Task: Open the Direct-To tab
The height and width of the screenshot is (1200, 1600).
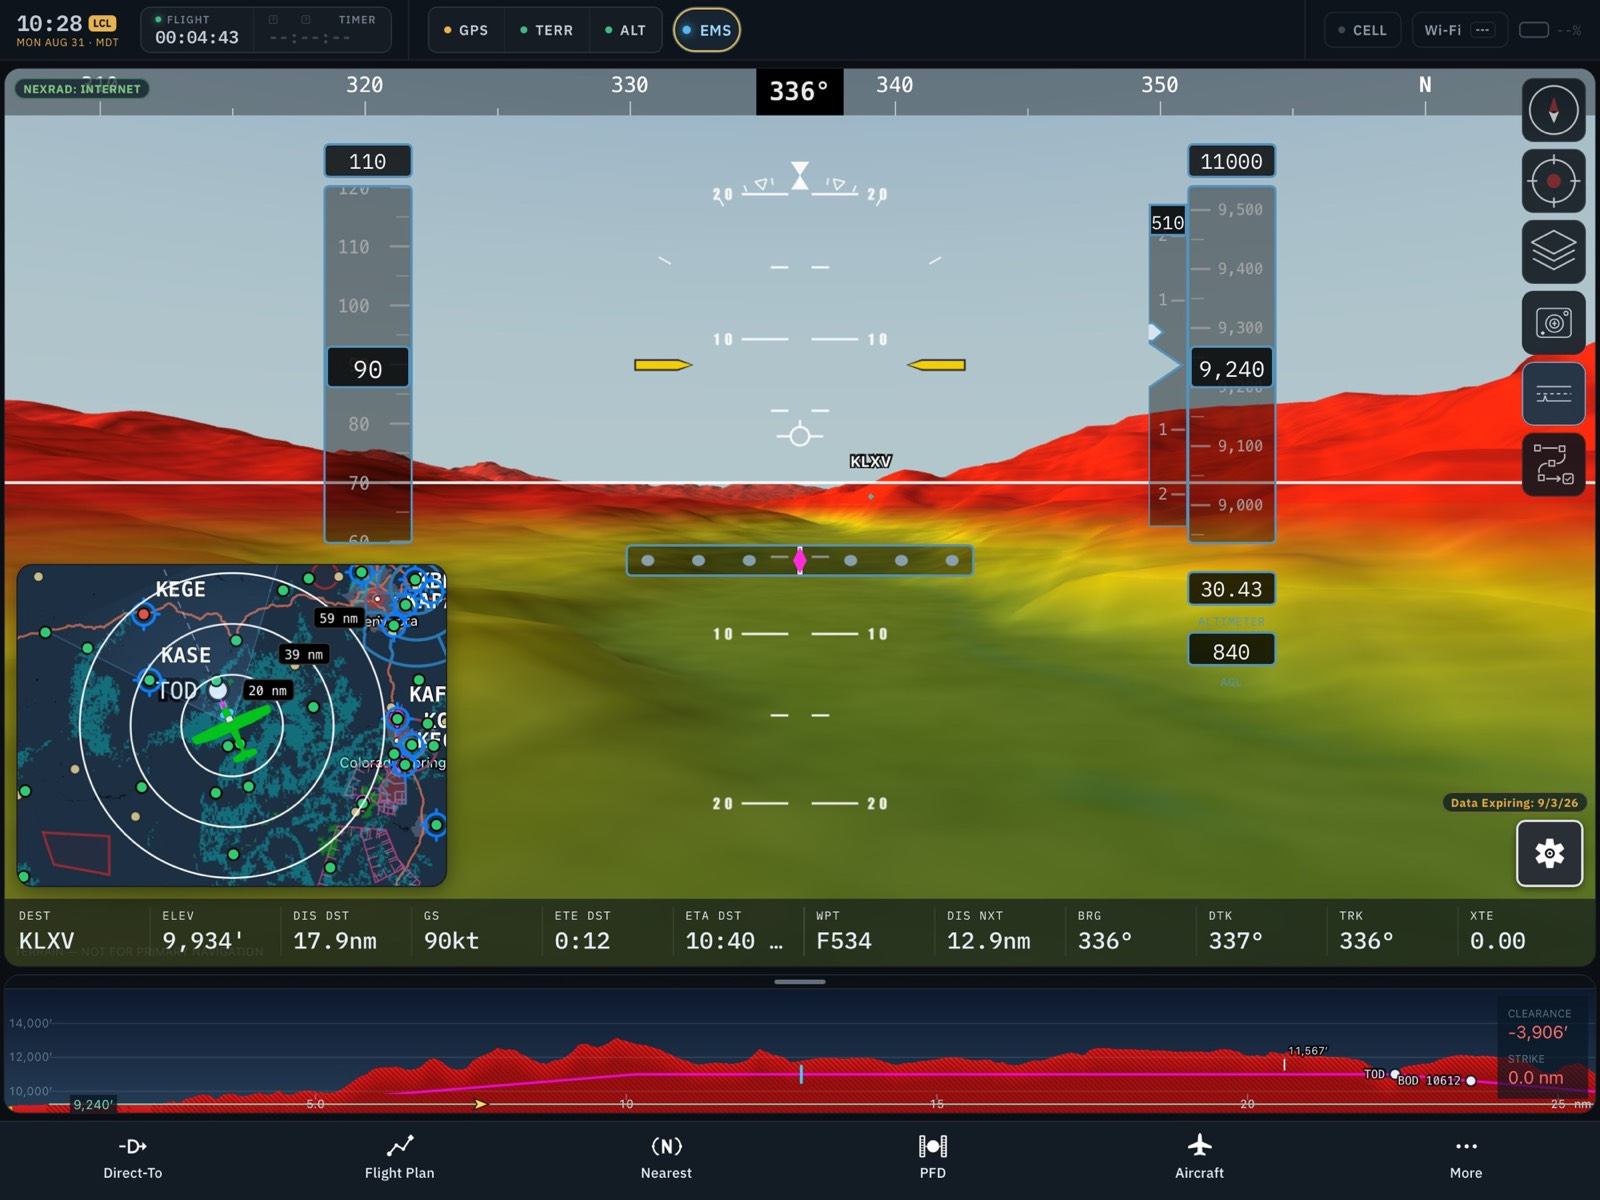Action: tap(133, 1158)
